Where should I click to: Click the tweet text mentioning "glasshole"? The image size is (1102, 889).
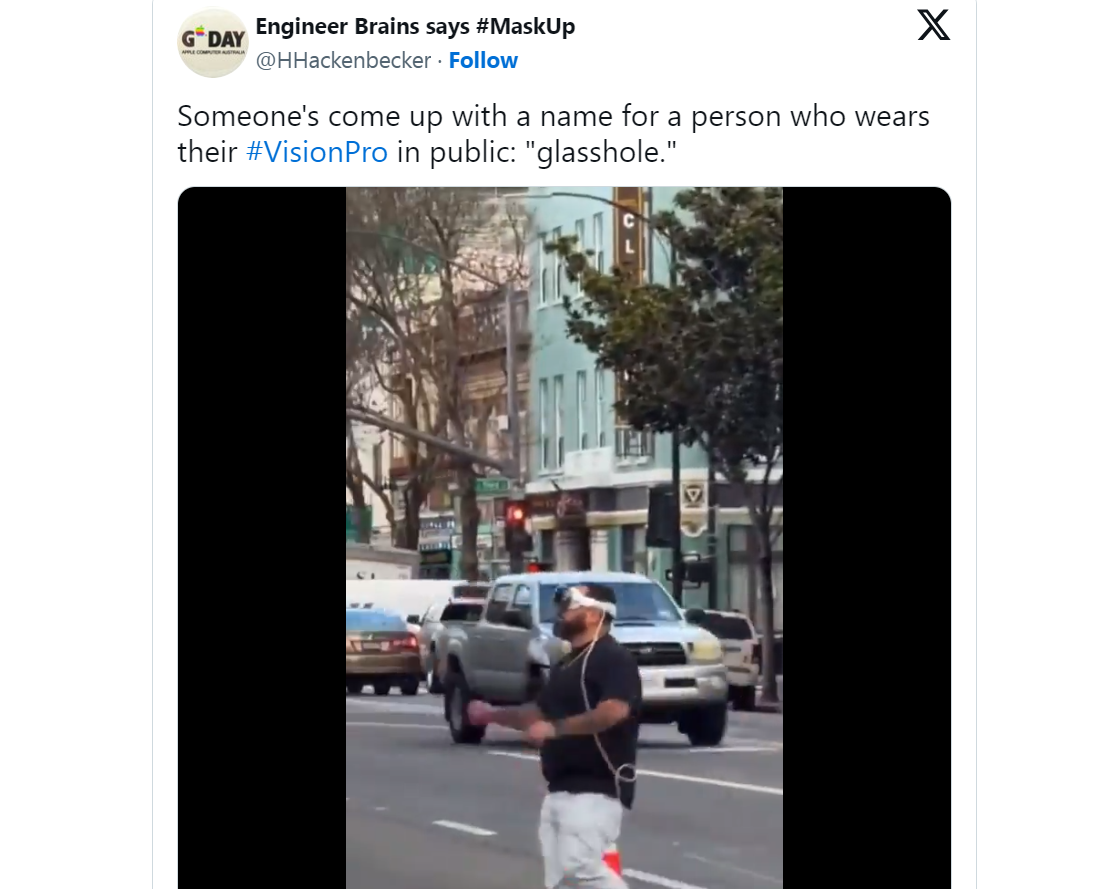click(554, 134)
